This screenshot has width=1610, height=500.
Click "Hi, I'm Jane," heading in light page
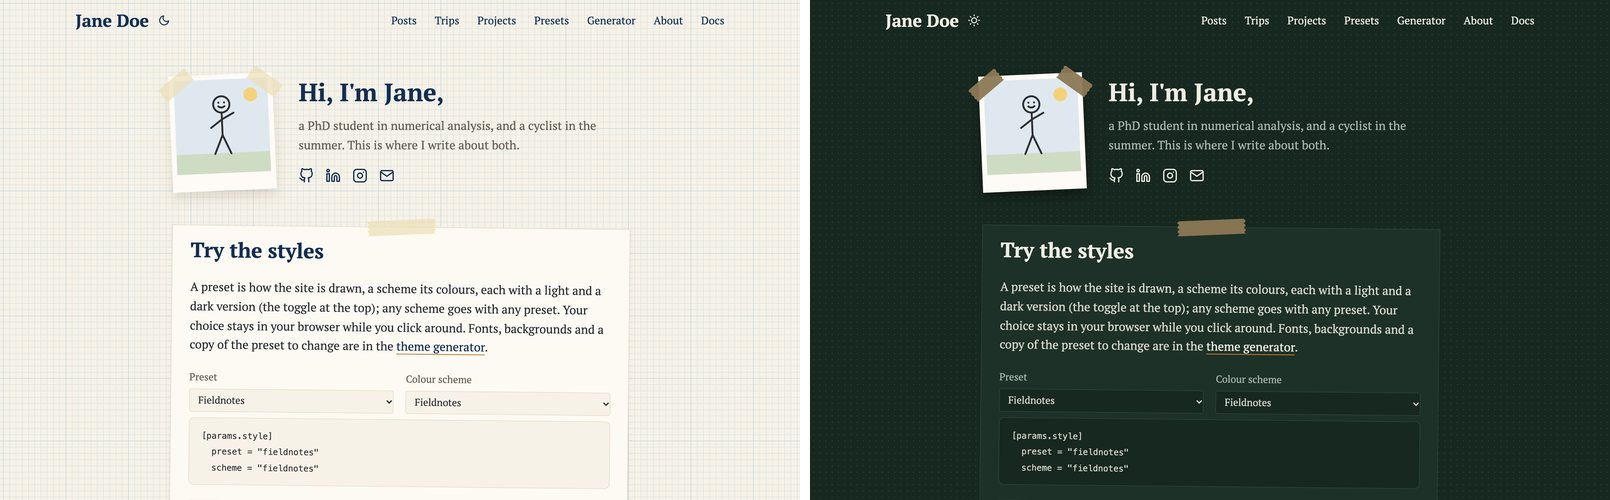pyautogui.click(x=371, y=93)
